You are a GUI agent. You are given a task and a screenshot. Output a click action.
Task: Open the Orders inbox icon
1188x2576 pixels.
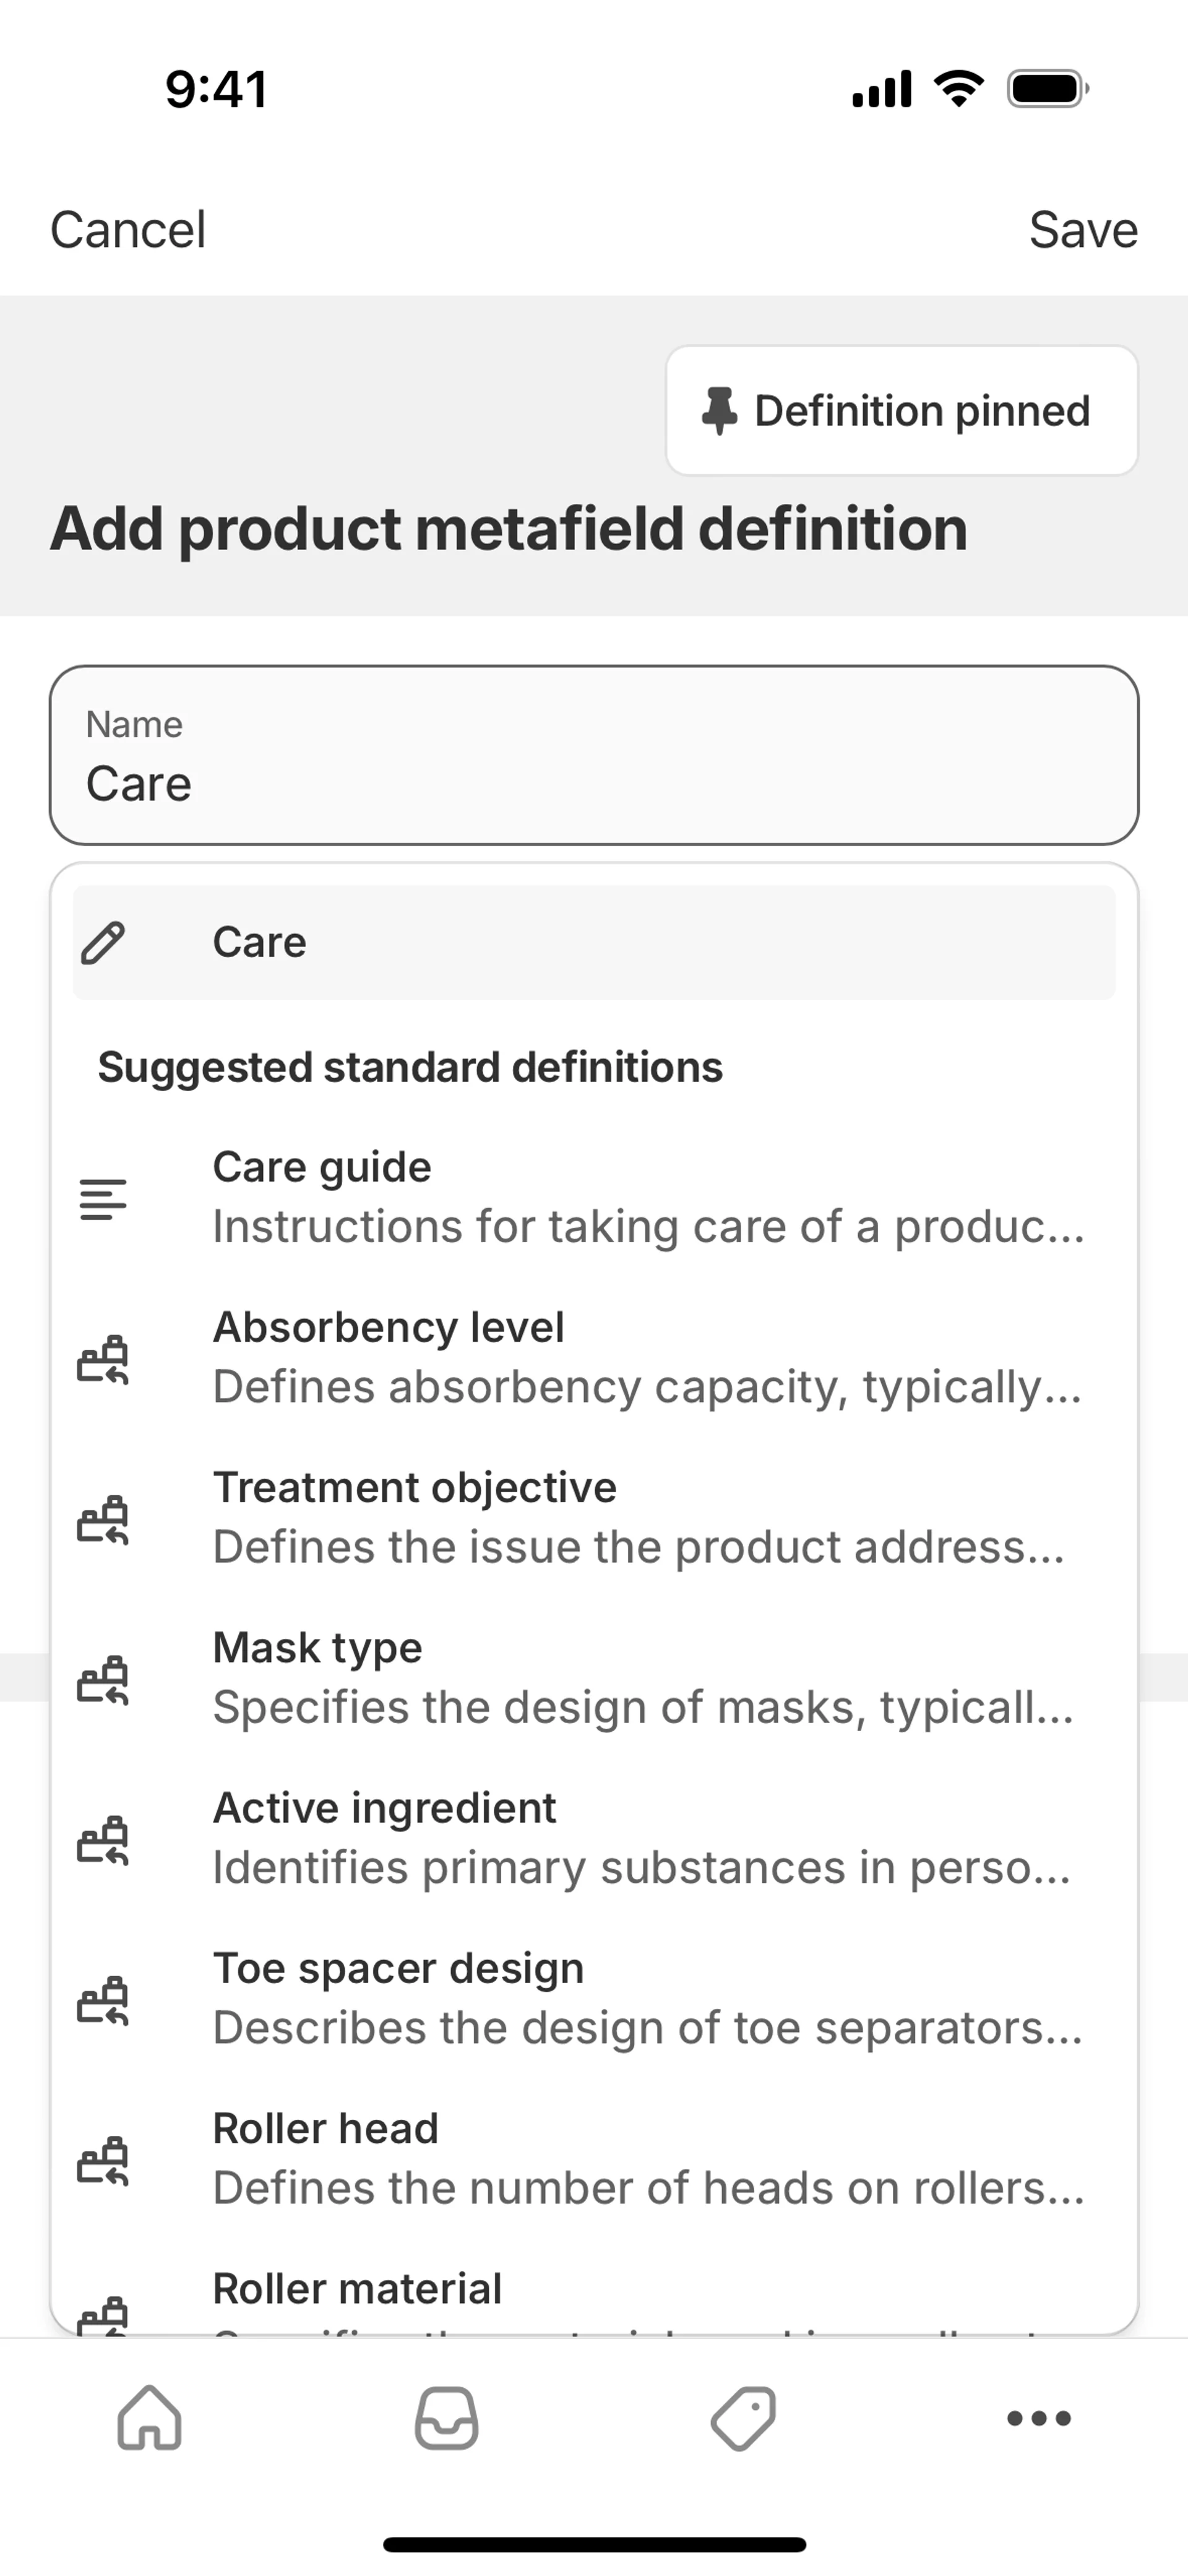[x=446, y=2418]
